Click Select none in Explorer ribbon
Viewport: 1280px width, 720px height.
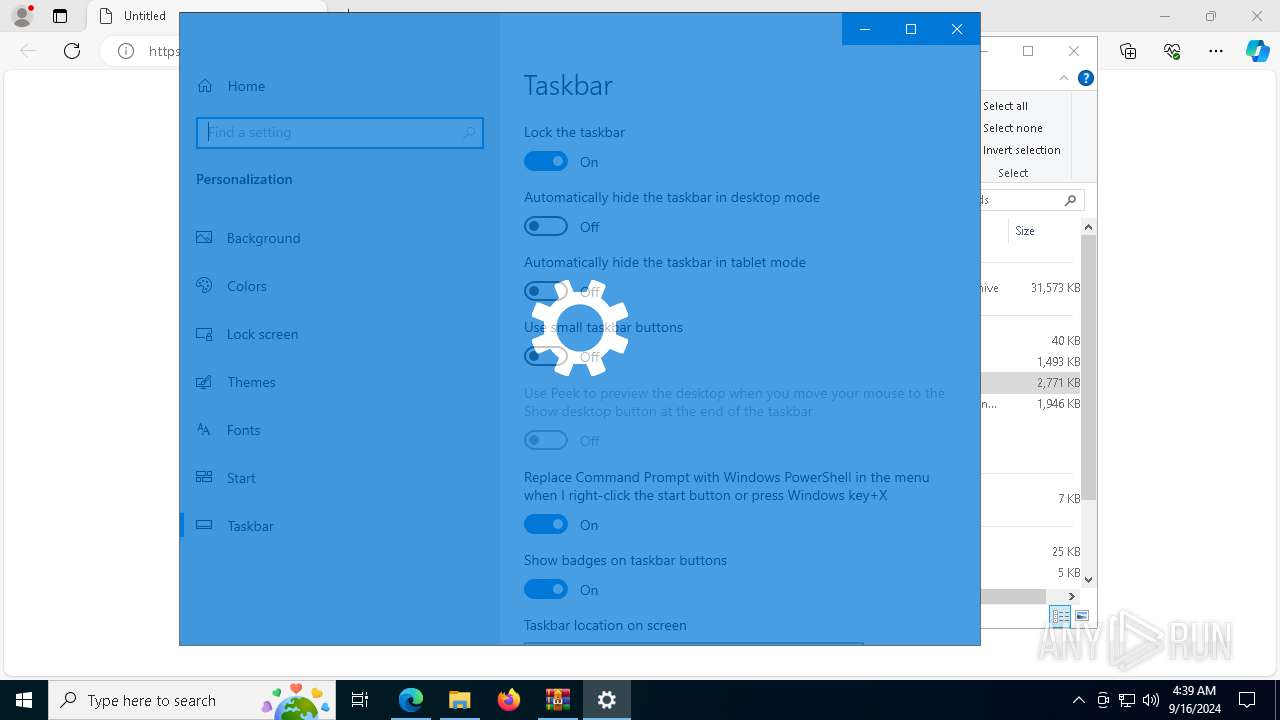coord(1012,128)
